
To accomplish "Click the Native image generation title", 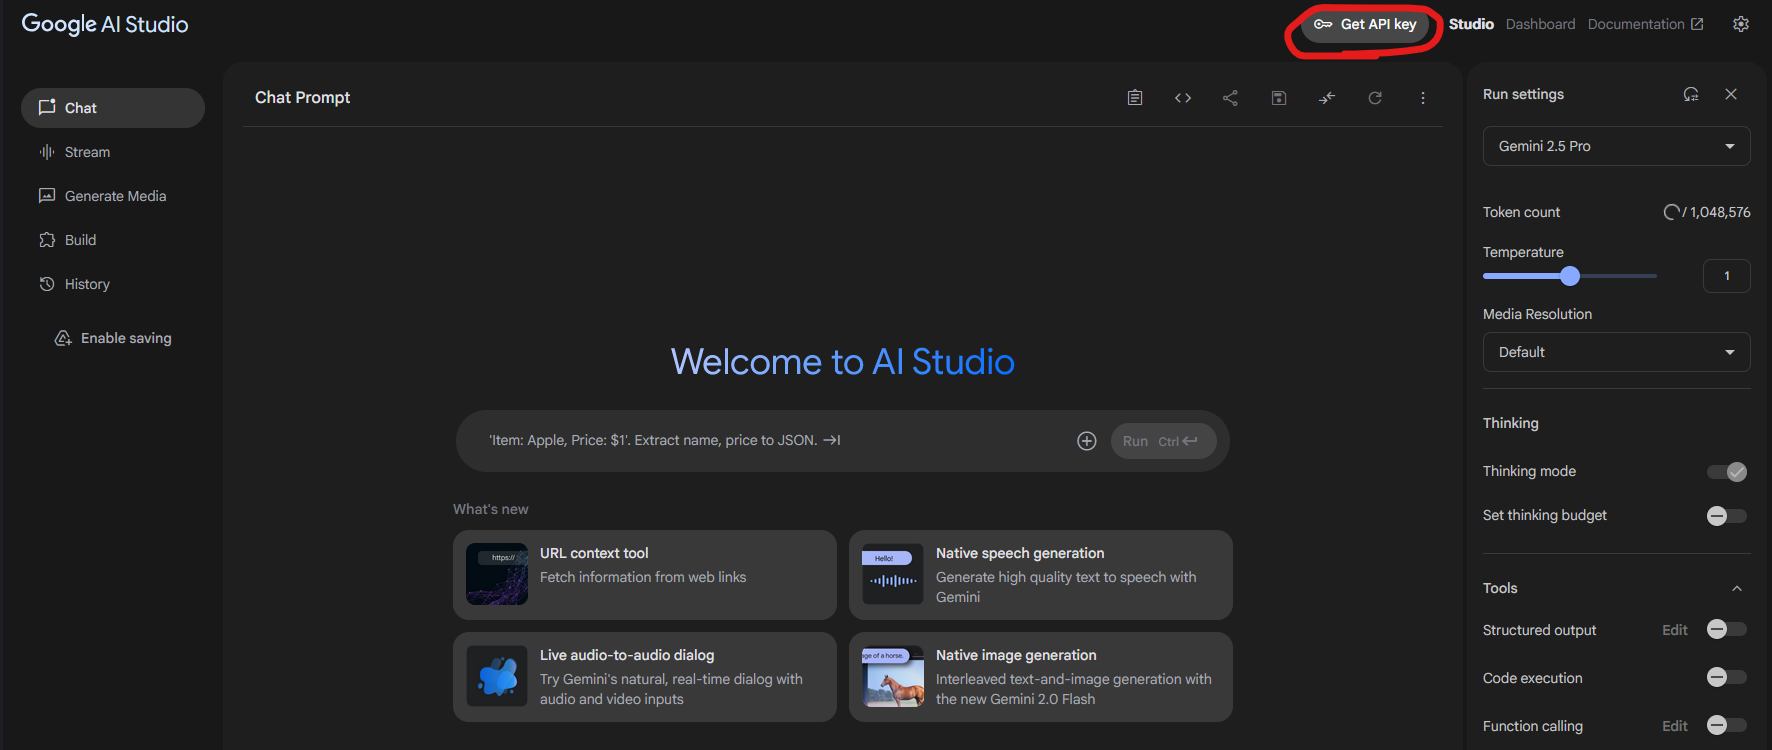I will (x=1016, y=655).
